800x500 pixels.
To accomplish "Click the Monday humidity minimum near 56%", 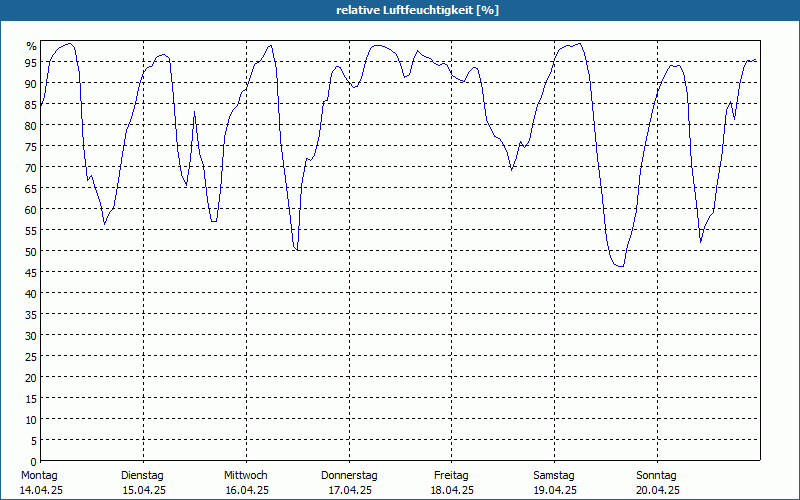I will 105,223.
